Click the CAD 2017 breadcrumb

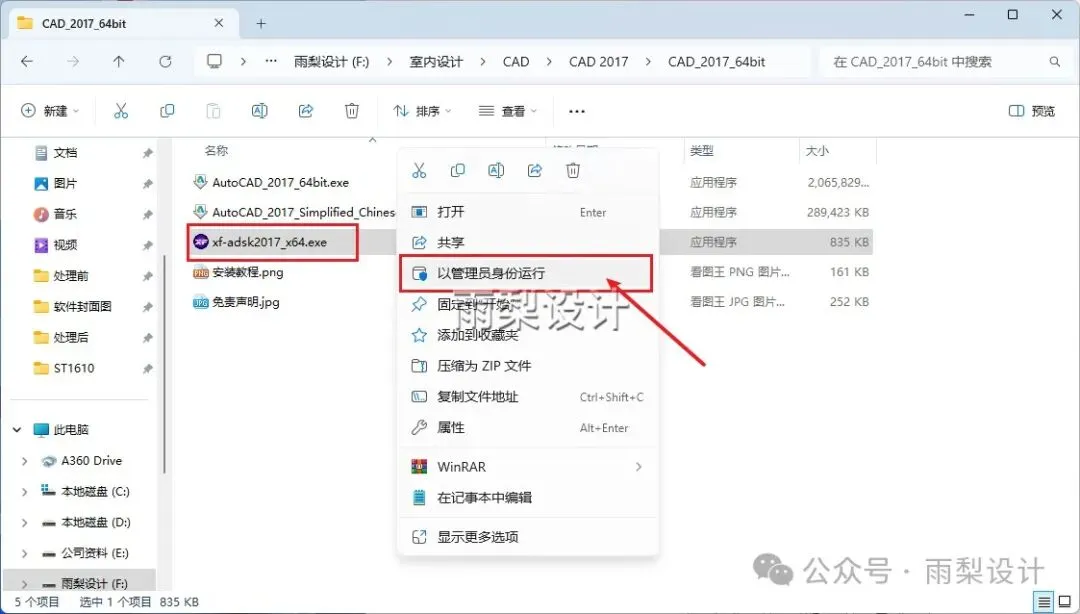tap(599, 61)
